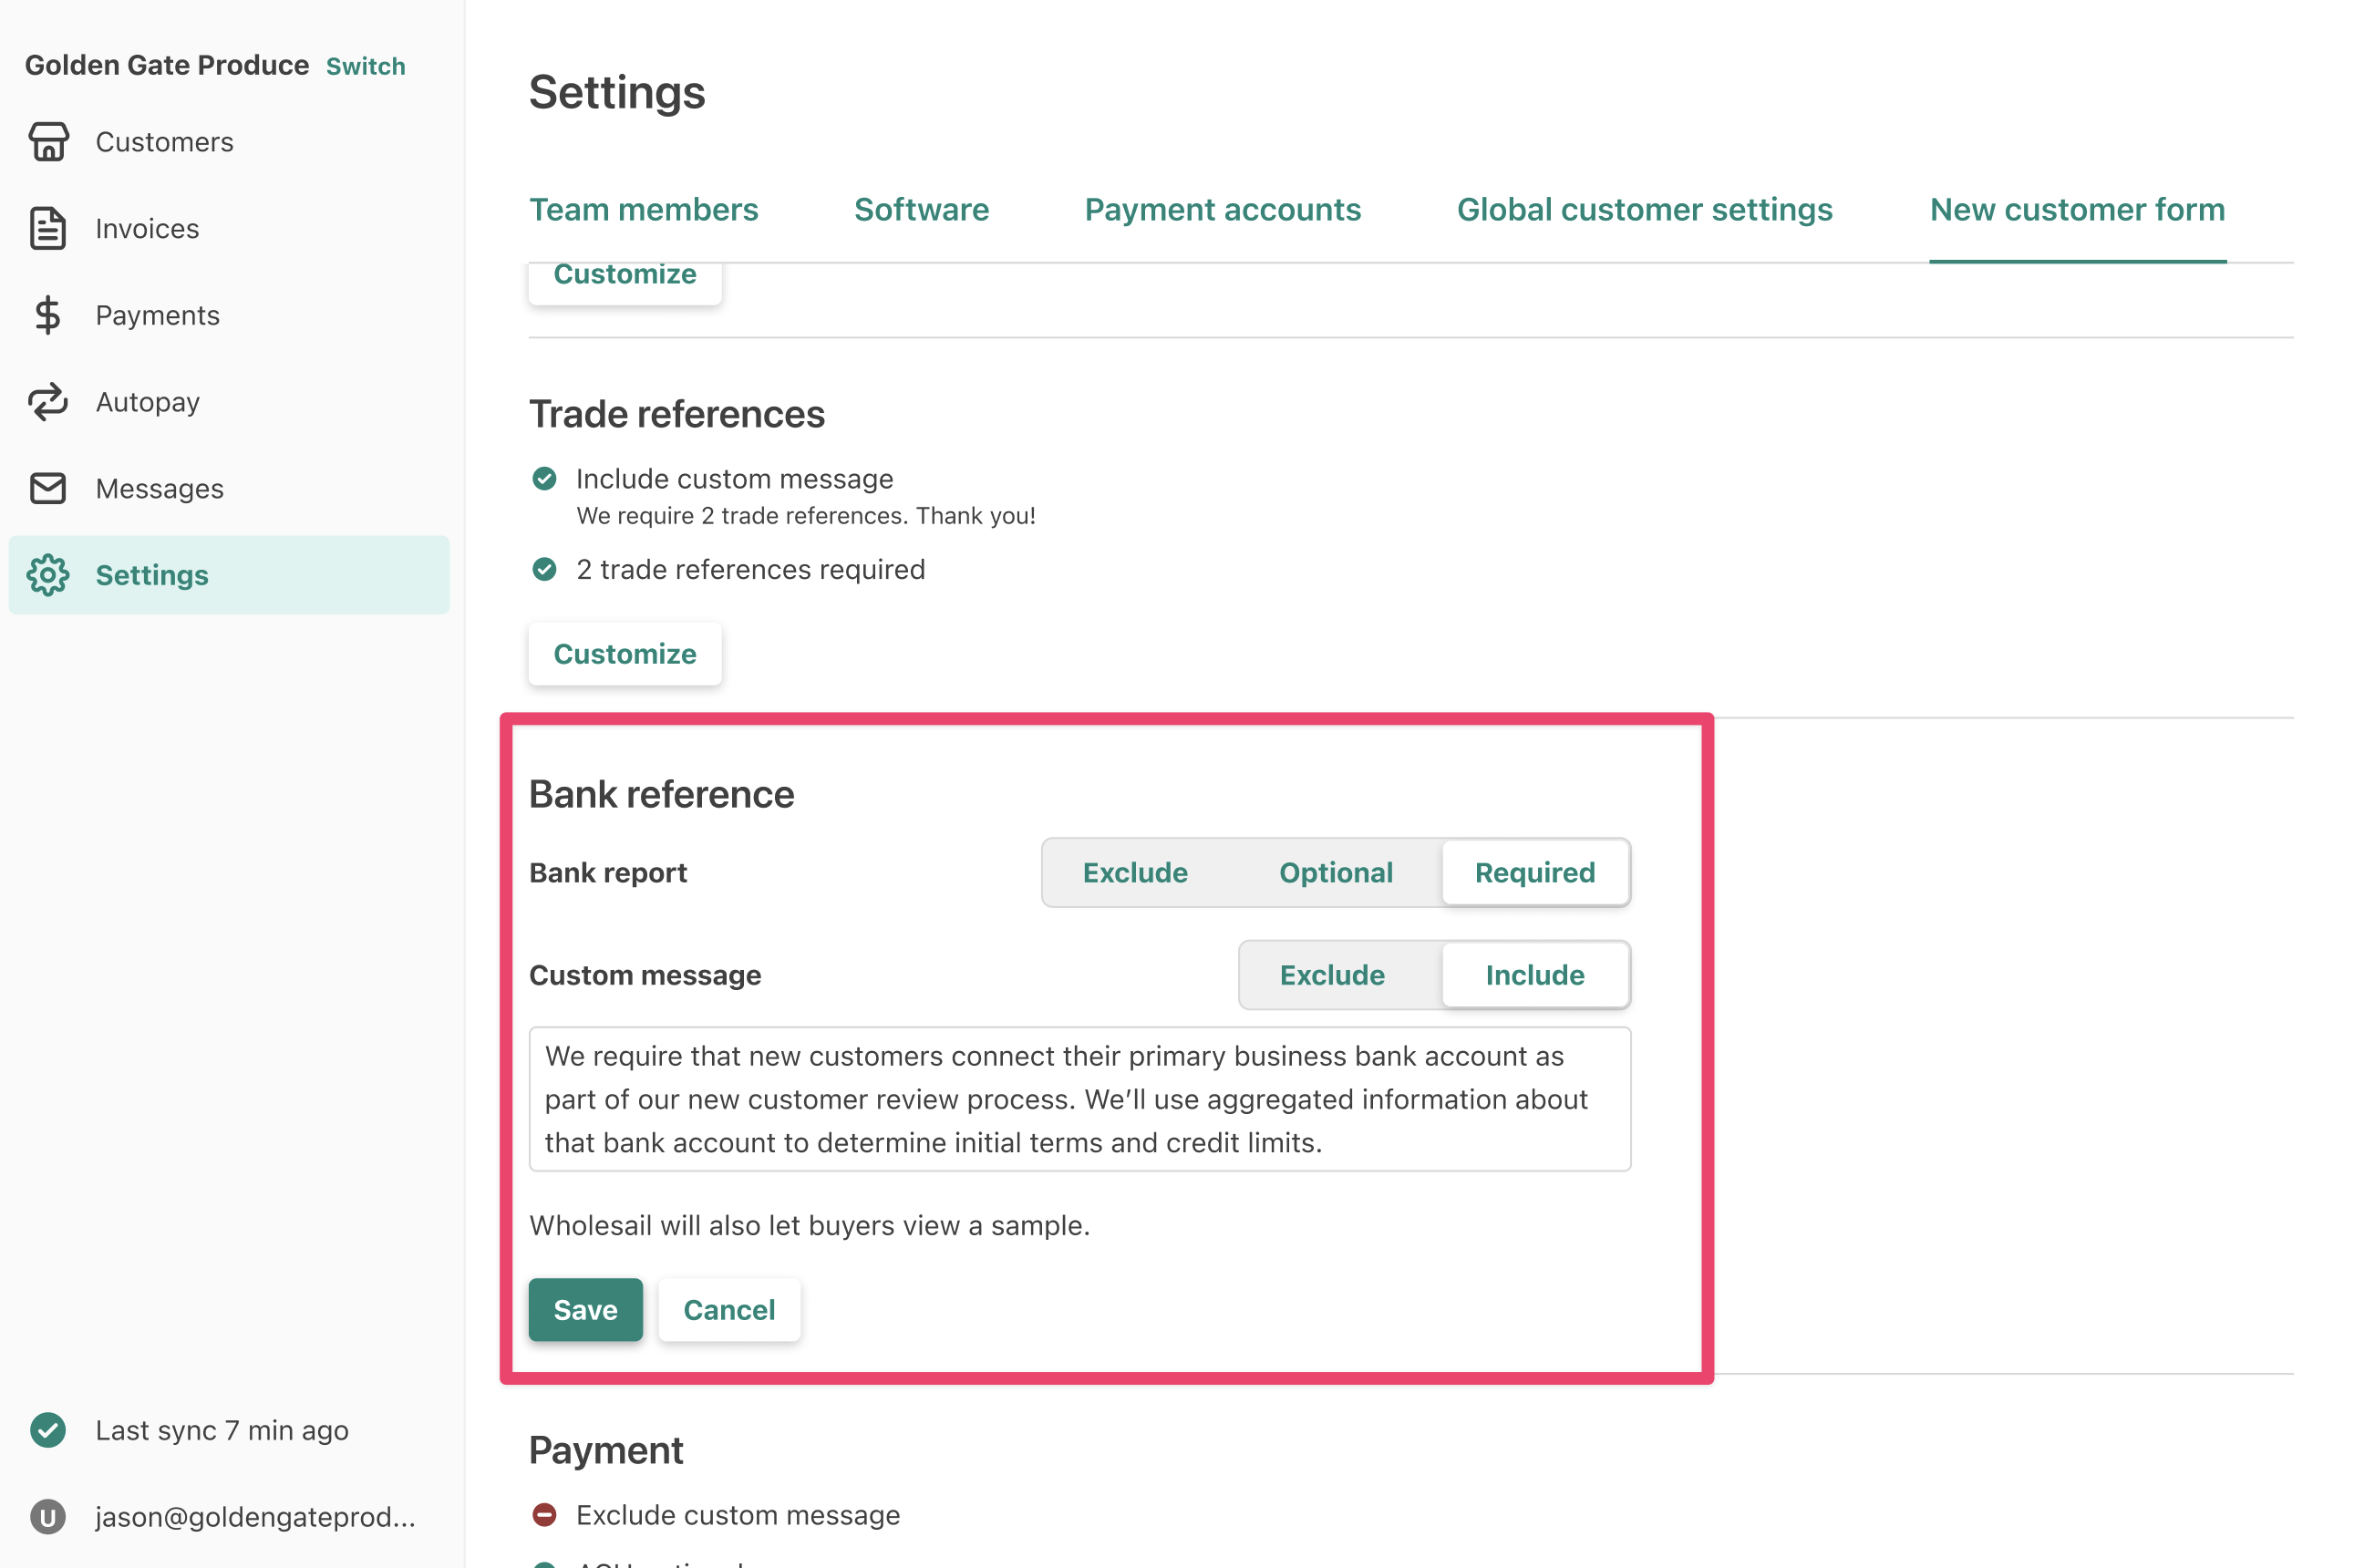Select Payments in the sidebar
2354x1568 pixels.
(157, 315)
